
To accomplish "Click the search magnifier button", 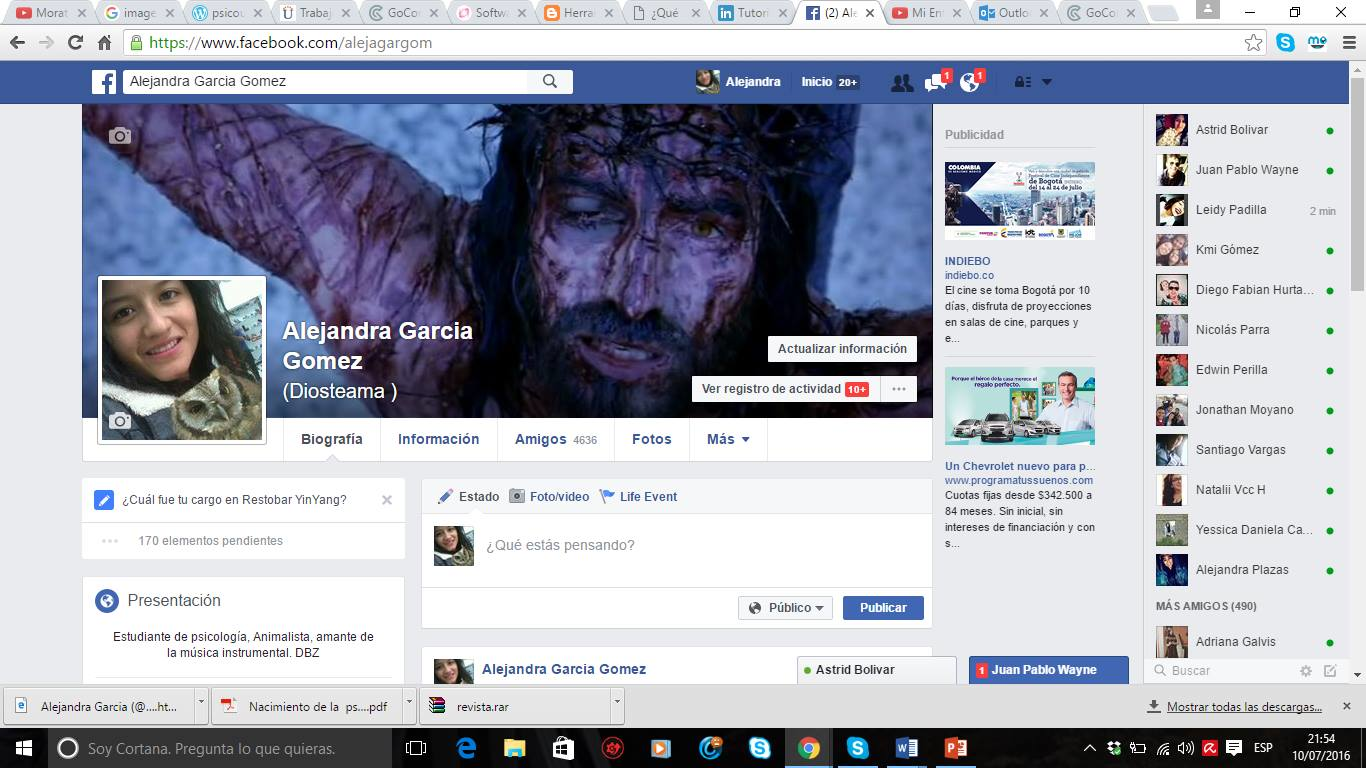I will [x=549, y=82].
